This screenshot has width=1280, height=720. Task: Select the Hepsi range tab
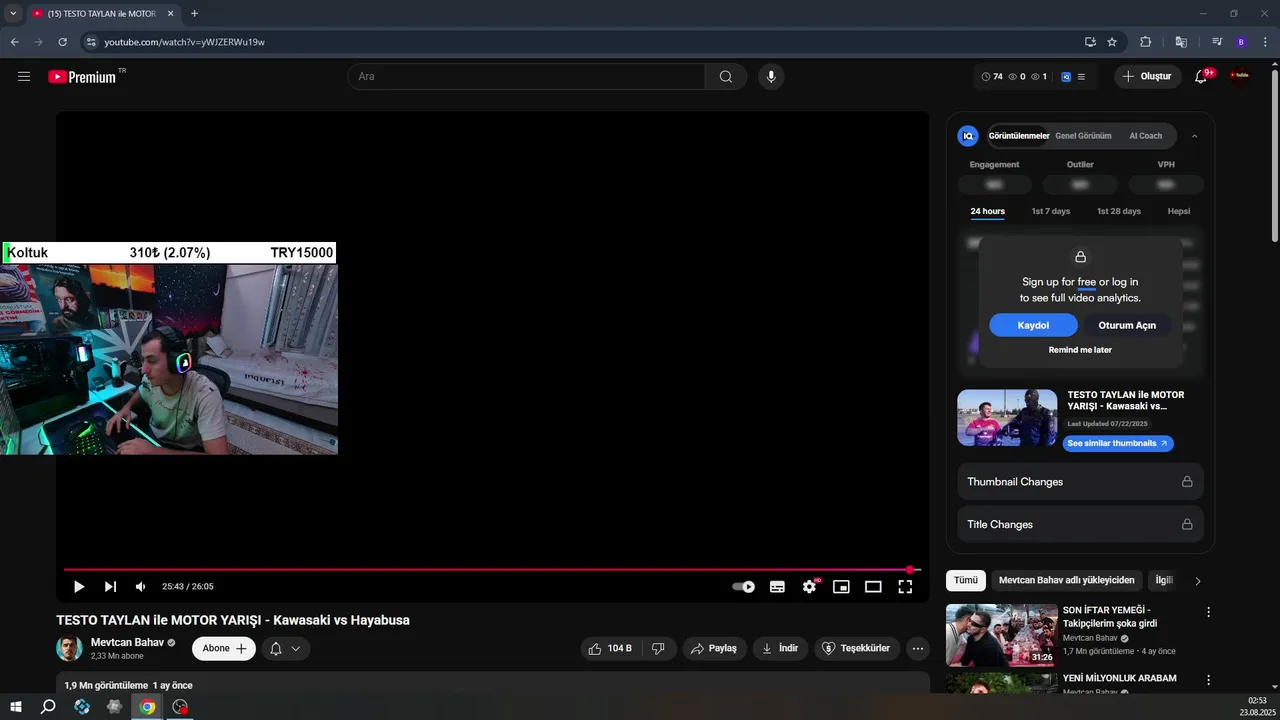tap(1179, 211)
